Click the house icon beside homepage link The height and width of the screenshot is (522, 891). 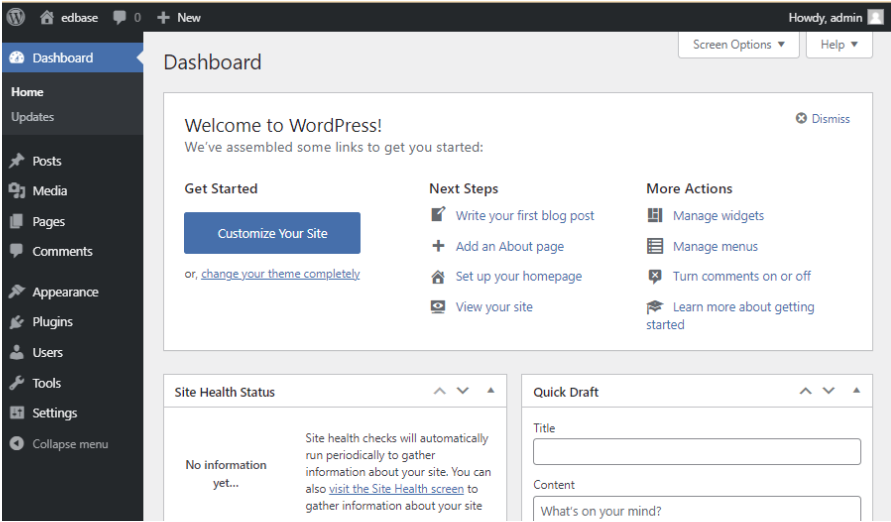pyautogui.click(x=438, y=277)
